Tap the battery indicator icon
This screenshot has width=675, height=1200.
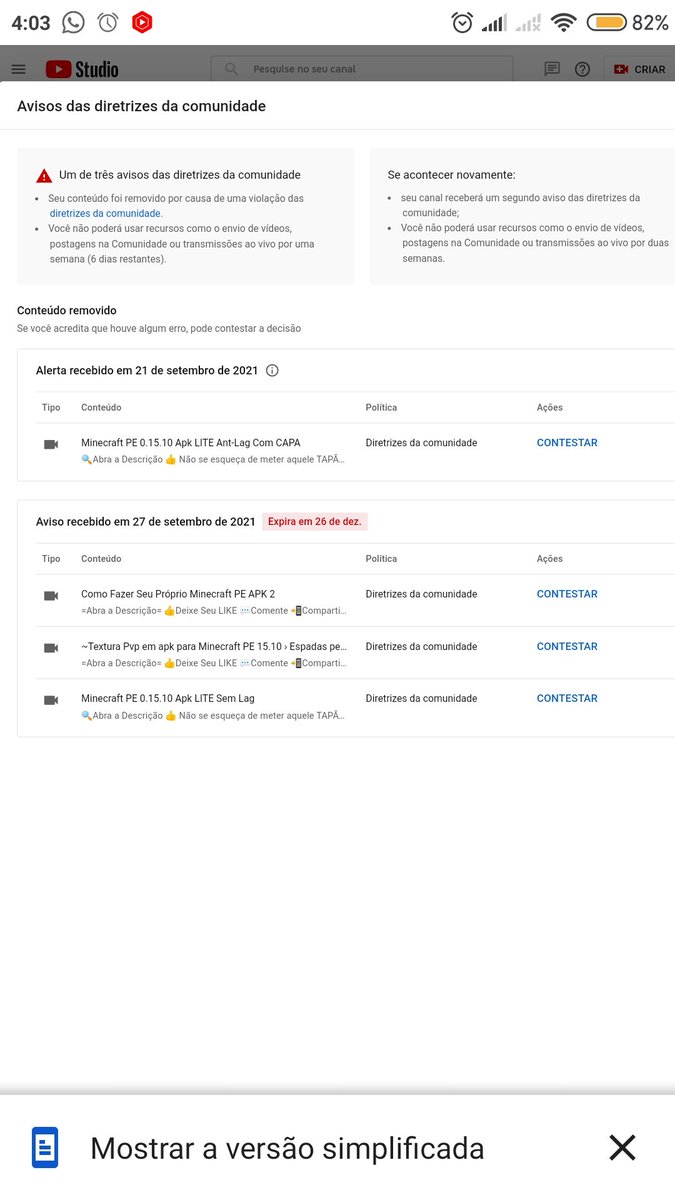(606, 22)
